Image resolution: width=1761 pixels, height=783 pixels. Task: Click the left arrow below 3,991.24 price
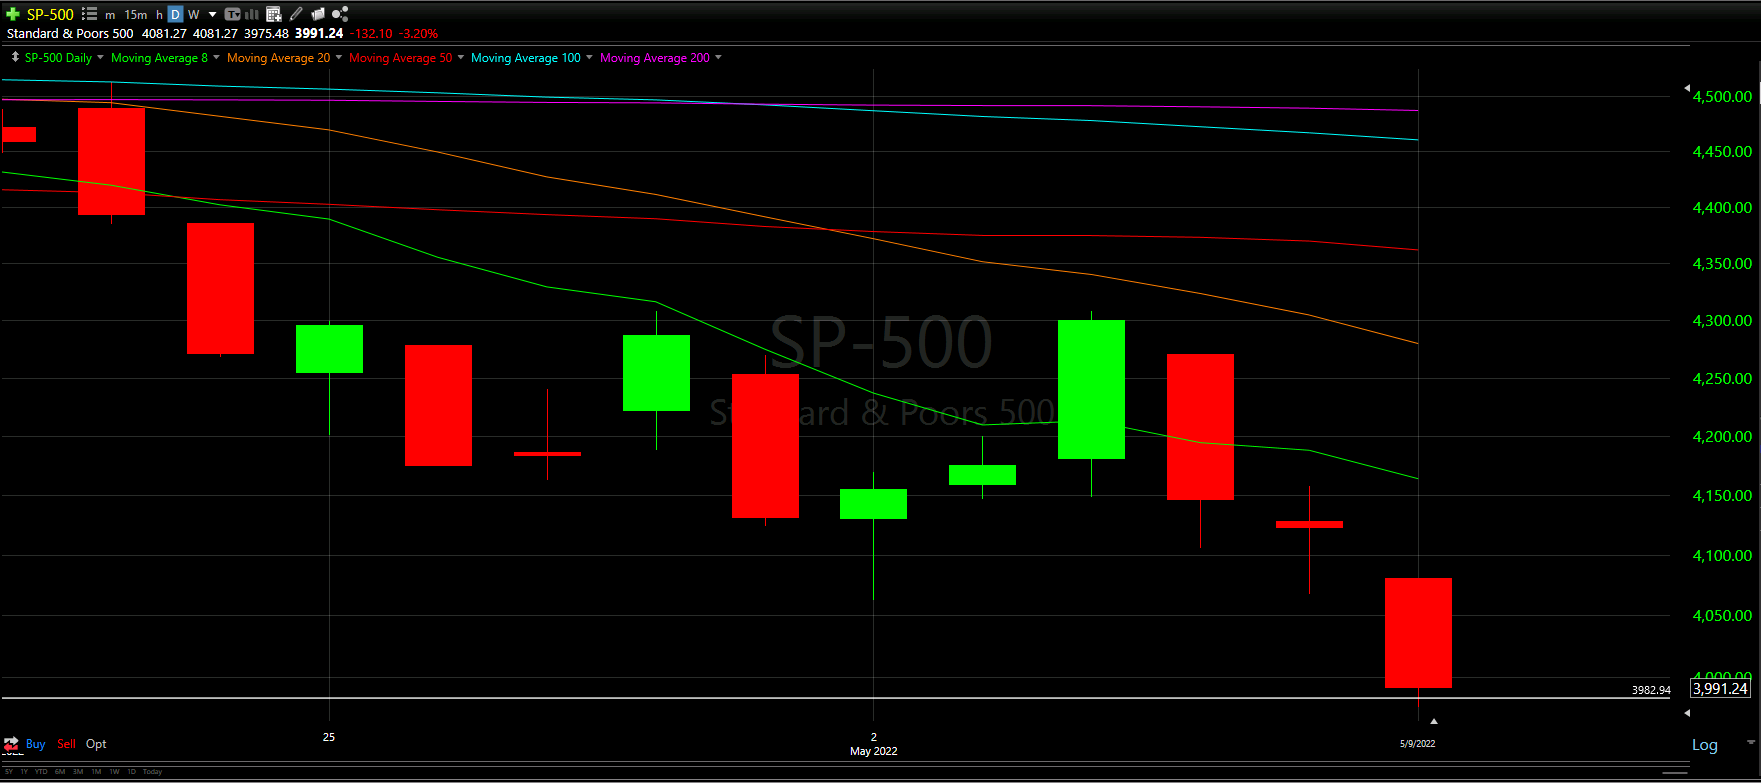tap(1687, 713)
